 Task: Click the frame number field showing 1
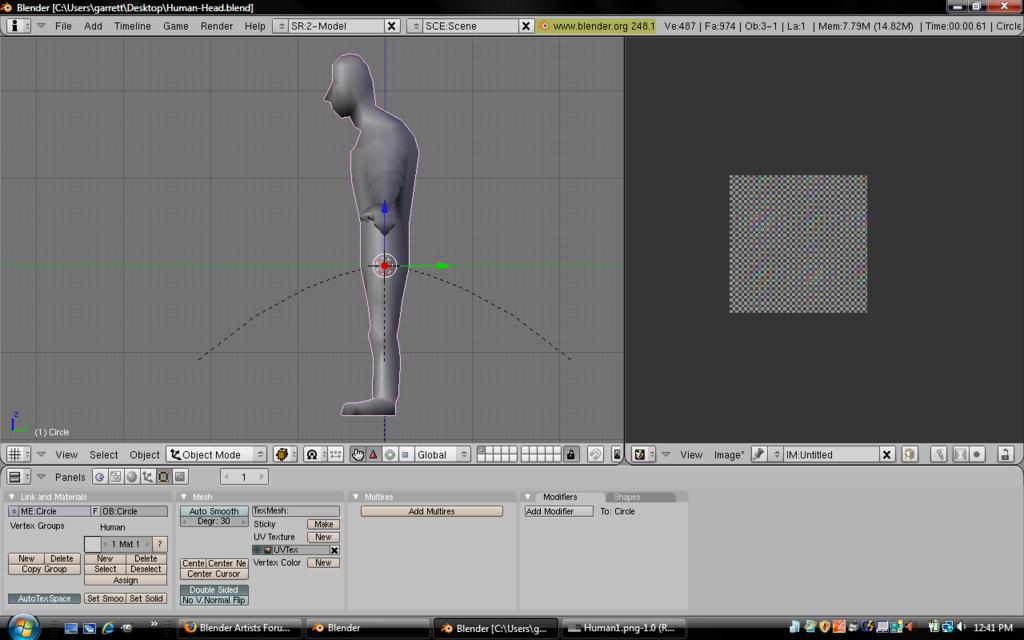[244, 477]
